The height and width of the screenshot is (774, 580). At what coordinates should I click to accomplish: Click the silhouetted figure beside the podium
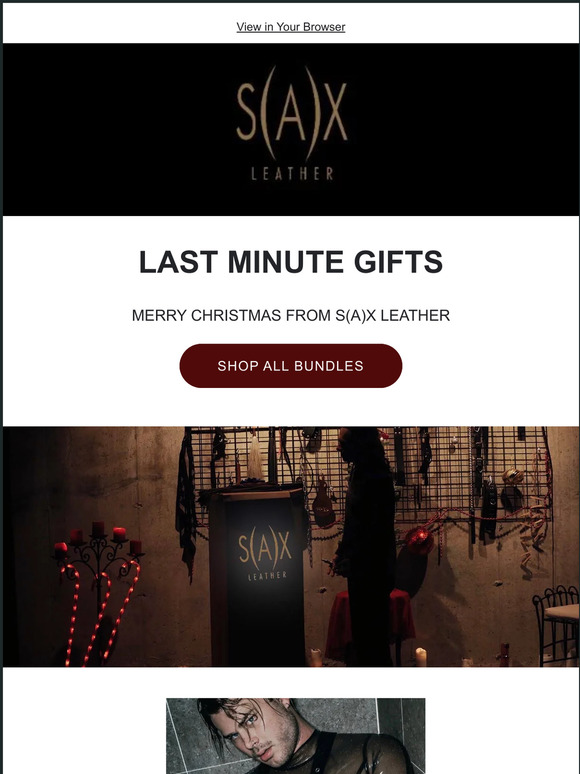[x=364, y=545]
